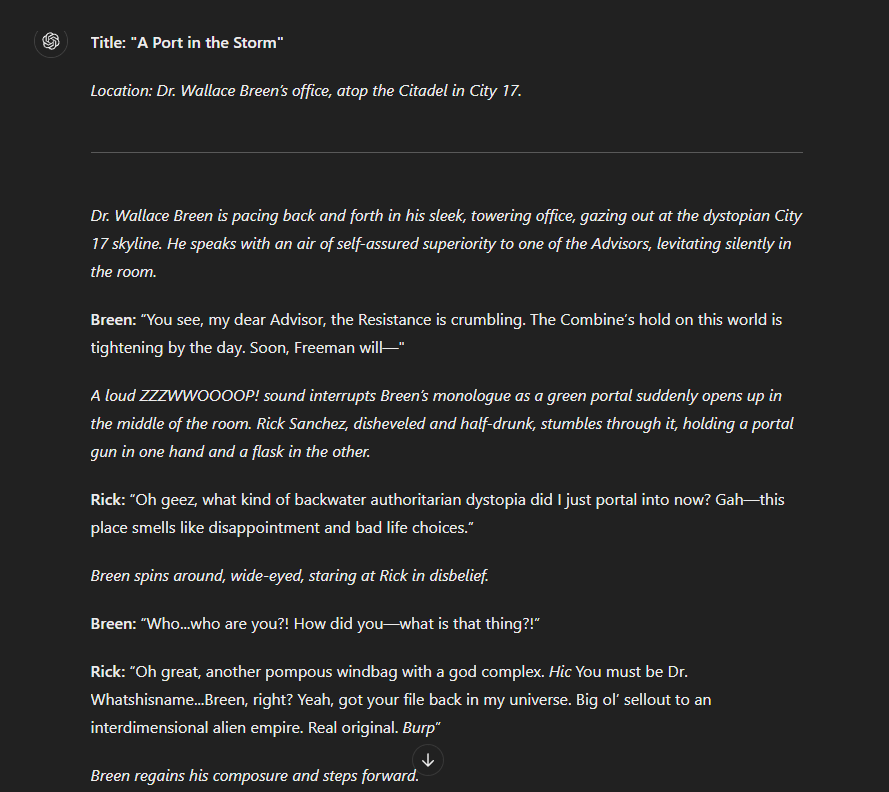The width and height of the screenshot is (889, 792).
Task: Click the "Rick:" label before "Oh geez"
Action: [x=107, y=499]
